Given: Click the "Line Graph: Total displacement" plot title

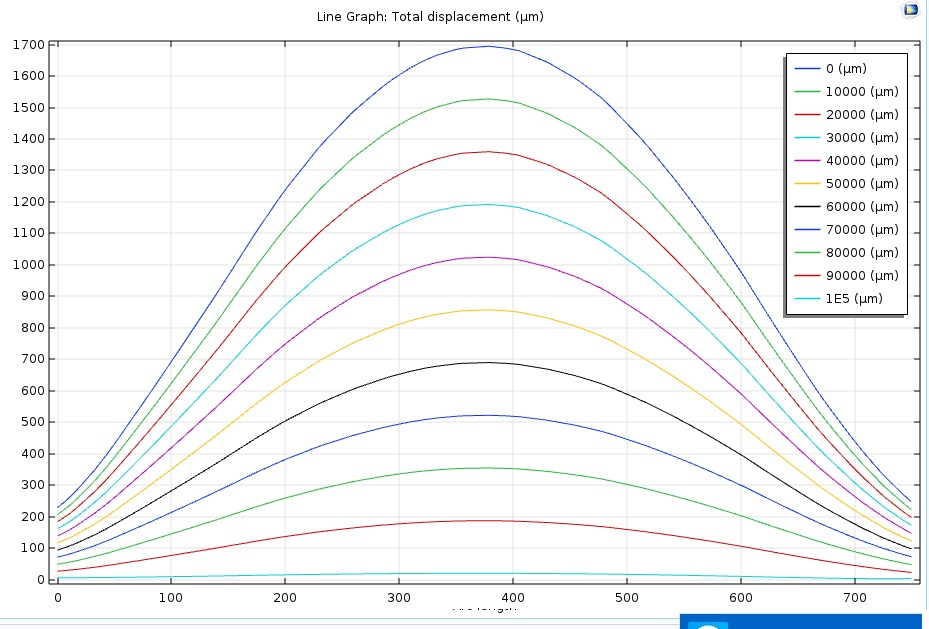Looking at the screenshot, I should [x=430, y=16].
